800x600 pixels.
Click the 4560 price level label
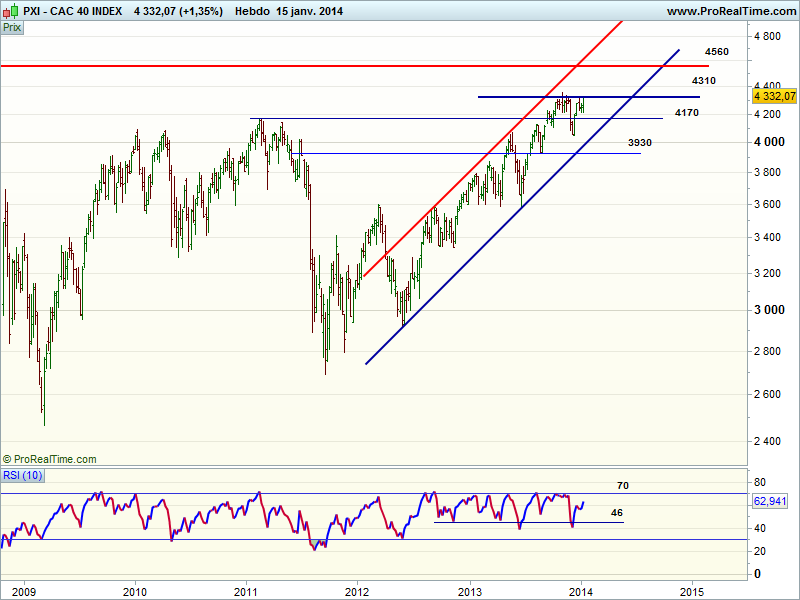(x=716, y=51)
